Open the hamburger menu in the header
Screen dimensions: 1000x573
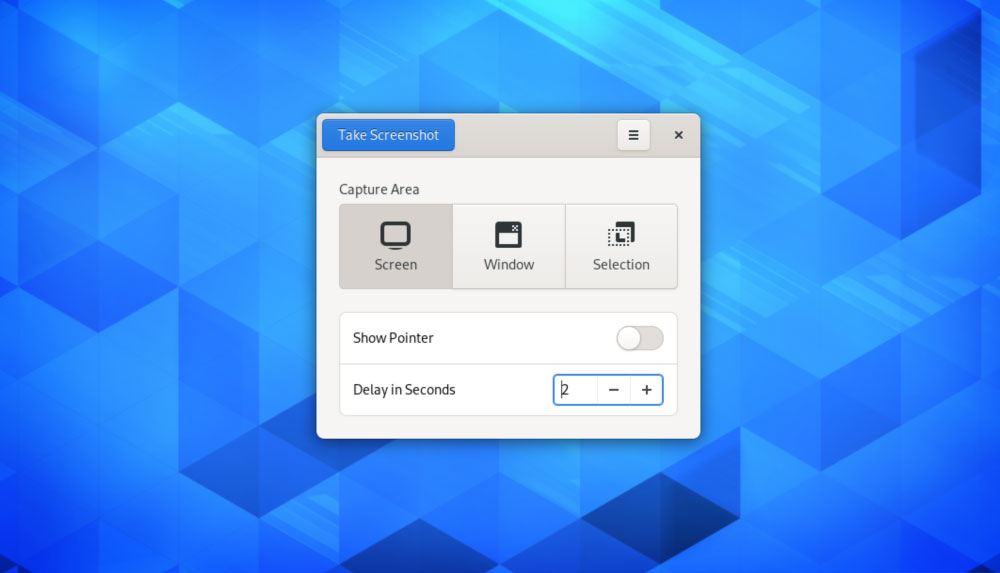click(633, 135)
